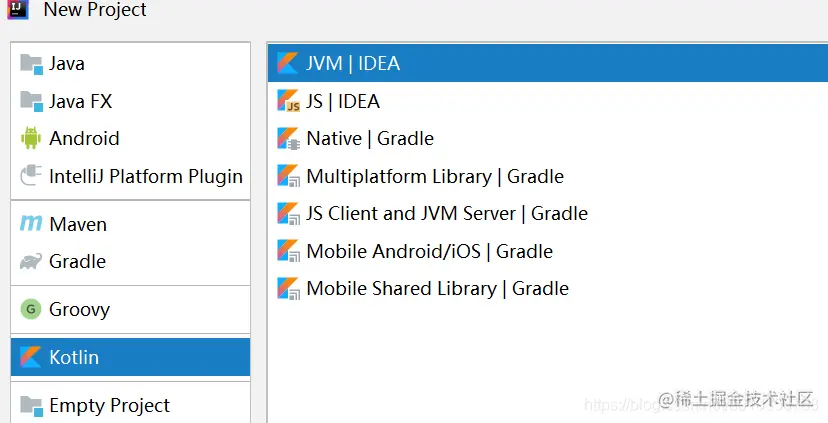Select the Java project type
The height and width of the screenshot is (423, 828).
click(67, 64)
